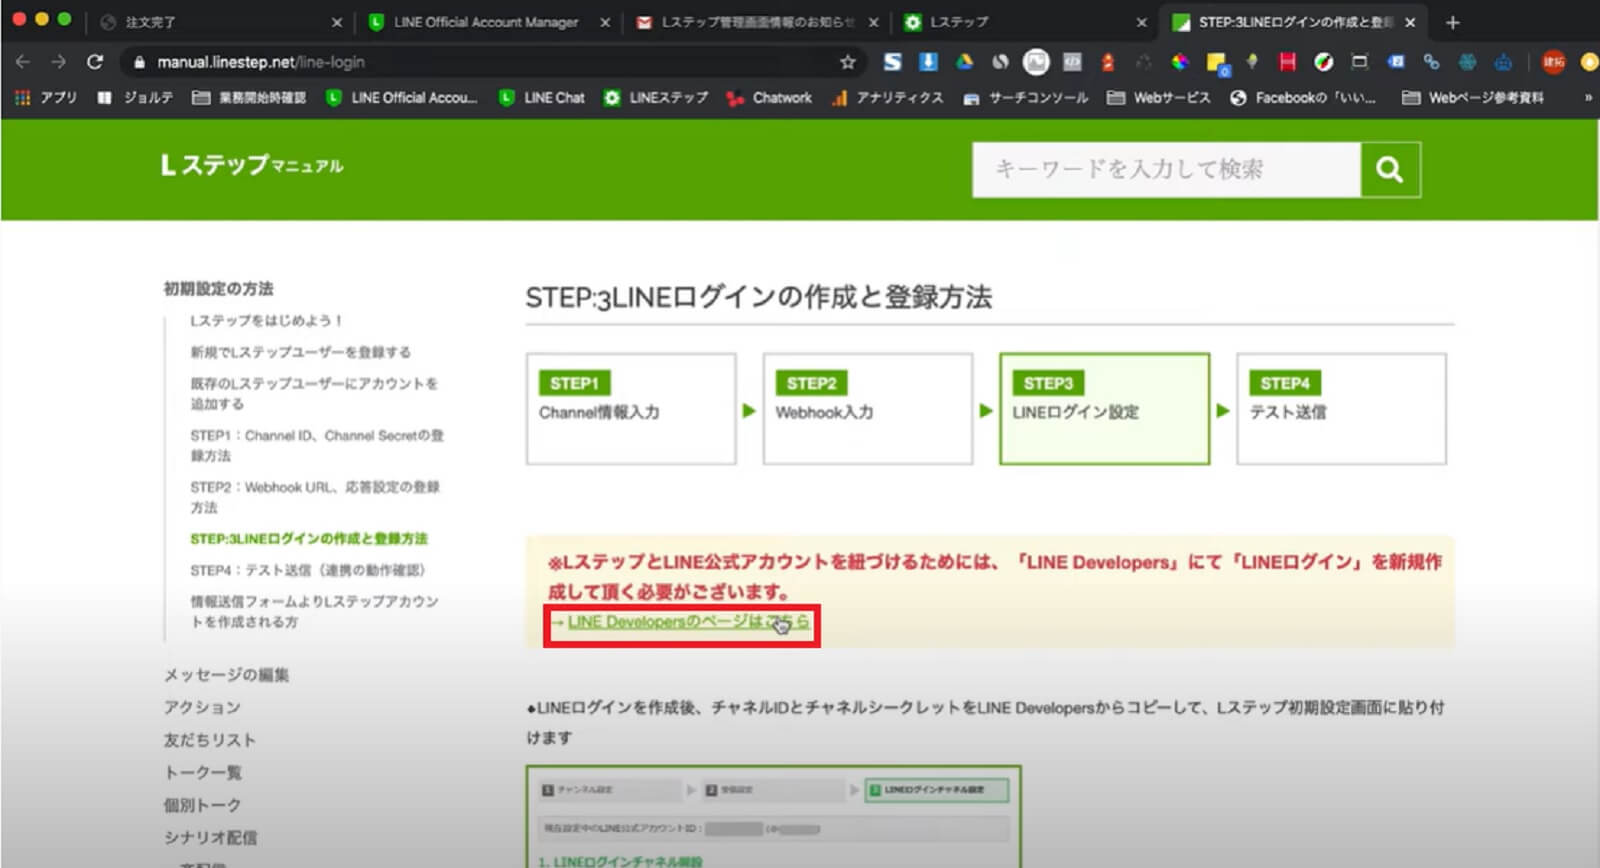
Task: Expand the トーク一覧 sidebar section
Action: pyautogui.click(x=202, y=773)
